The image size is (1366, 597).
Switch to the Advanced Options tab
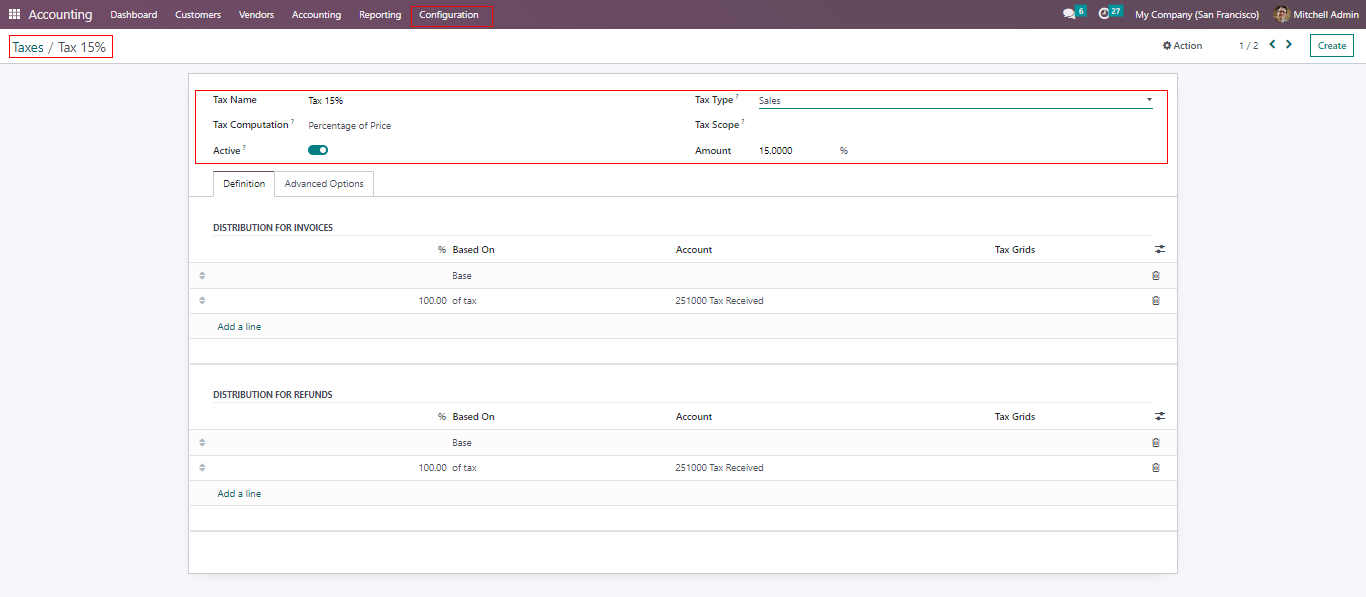[324, 184]
